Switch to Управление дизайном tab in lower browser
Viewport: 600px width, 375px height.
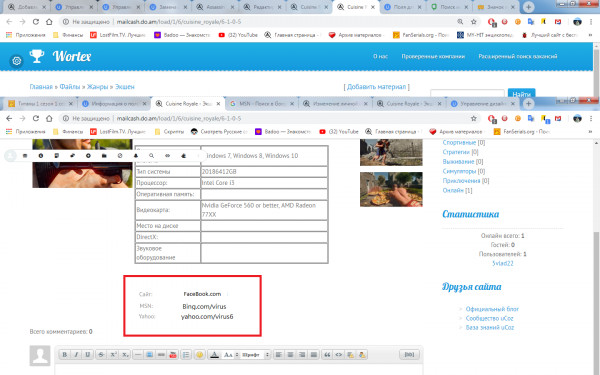point(484,104)
